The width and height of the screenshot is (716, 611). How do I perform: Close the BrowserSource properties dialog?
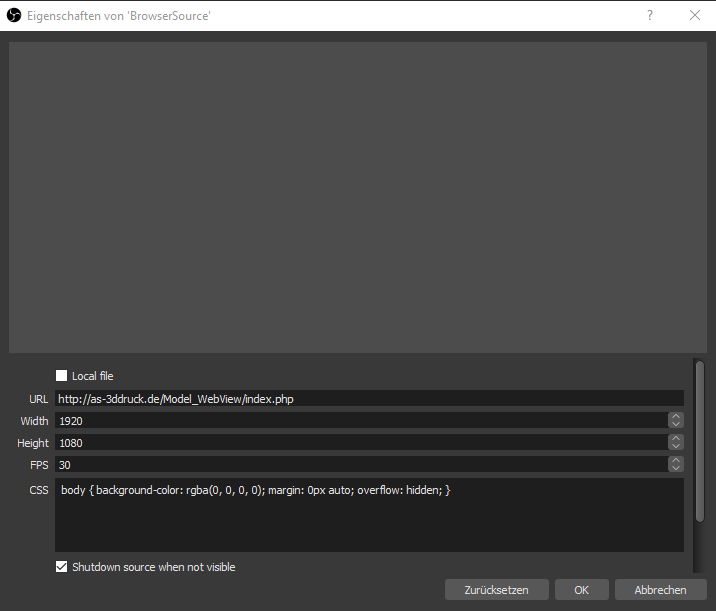pos(695,16)
